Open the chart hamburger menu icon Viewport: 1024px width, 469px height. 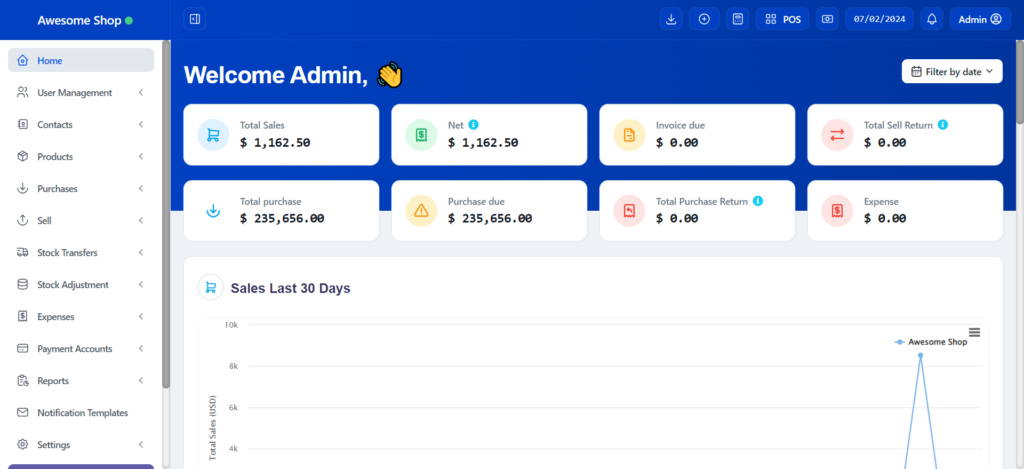974,332
